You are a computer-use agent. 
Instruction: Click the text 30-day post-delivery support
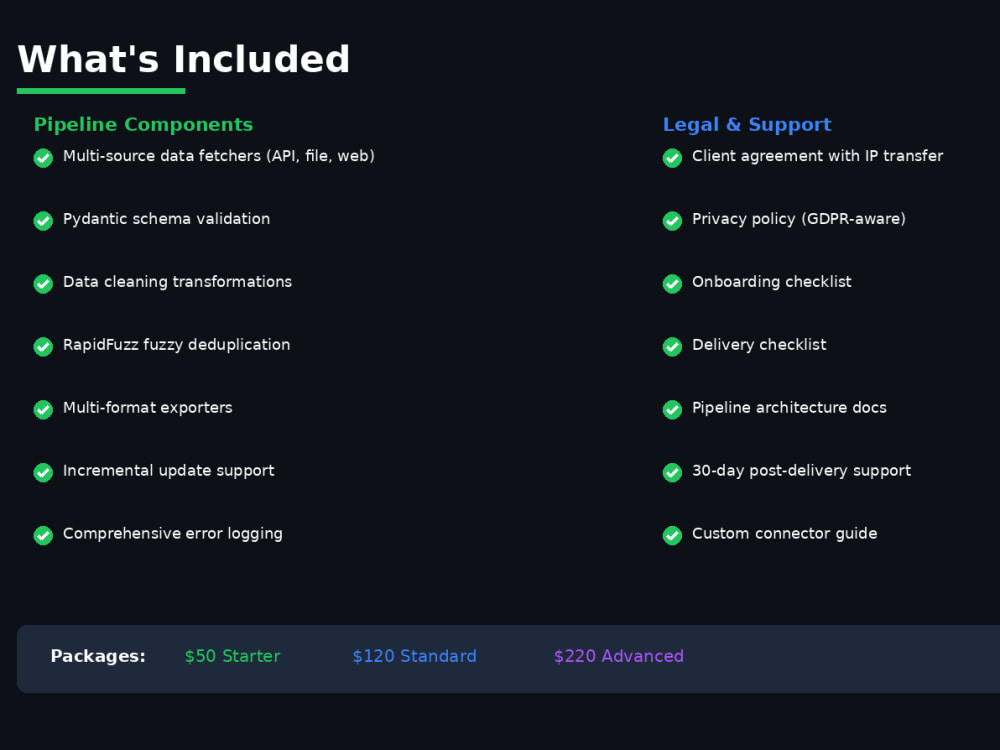[x=802, y=471]
